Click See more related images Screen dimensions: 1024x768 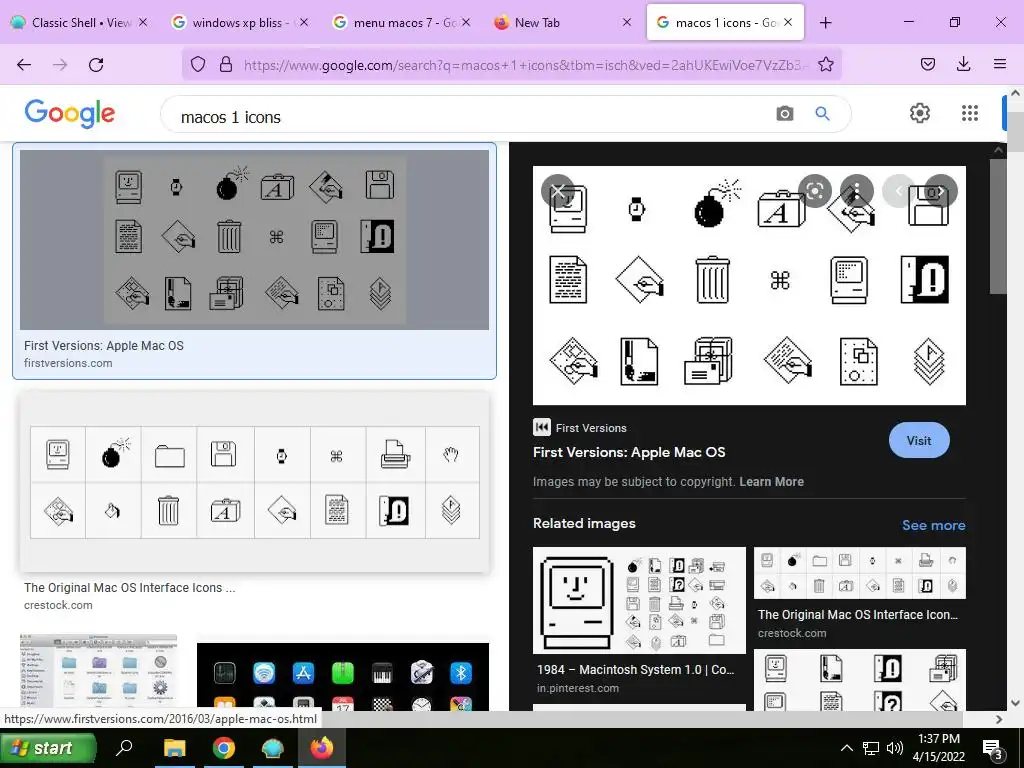(933, 525)
